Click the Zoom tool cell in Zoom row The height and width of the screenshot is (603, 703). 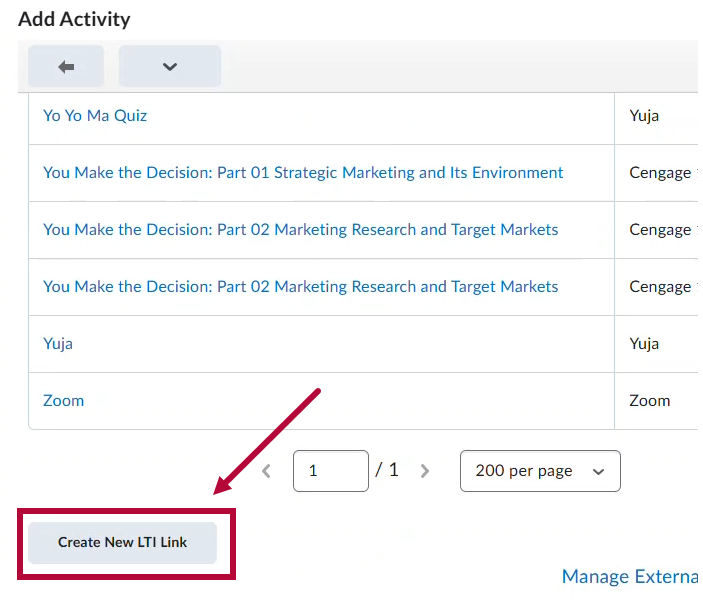click(649, 401)
